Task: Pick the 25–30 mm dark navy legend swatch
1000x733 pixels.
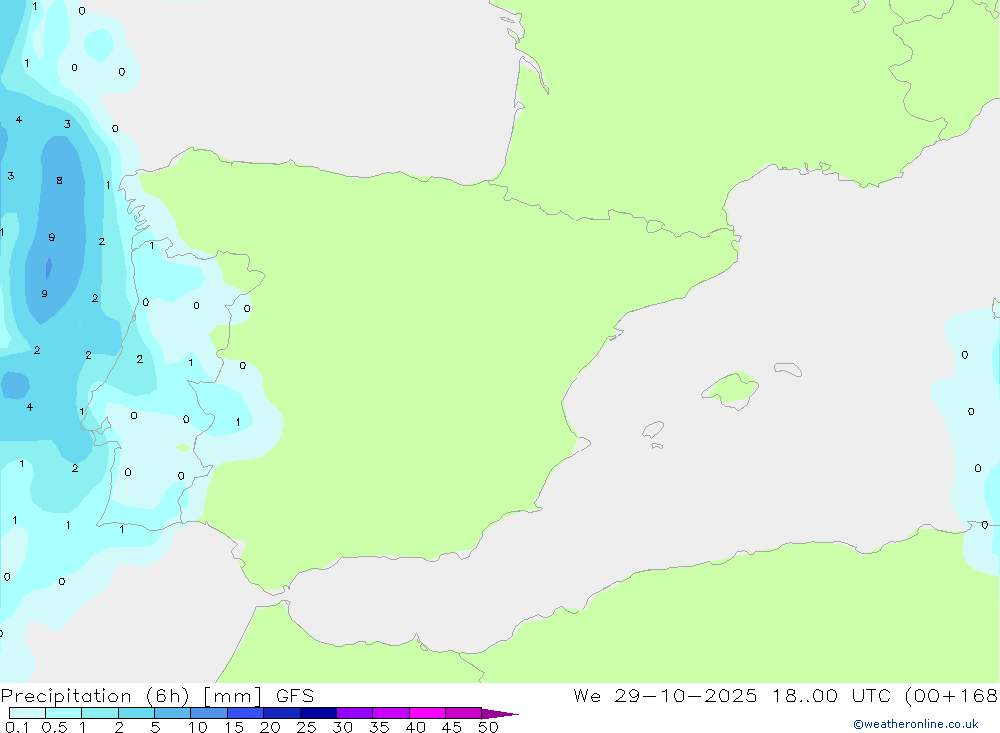Action: (x=318, y=713)
